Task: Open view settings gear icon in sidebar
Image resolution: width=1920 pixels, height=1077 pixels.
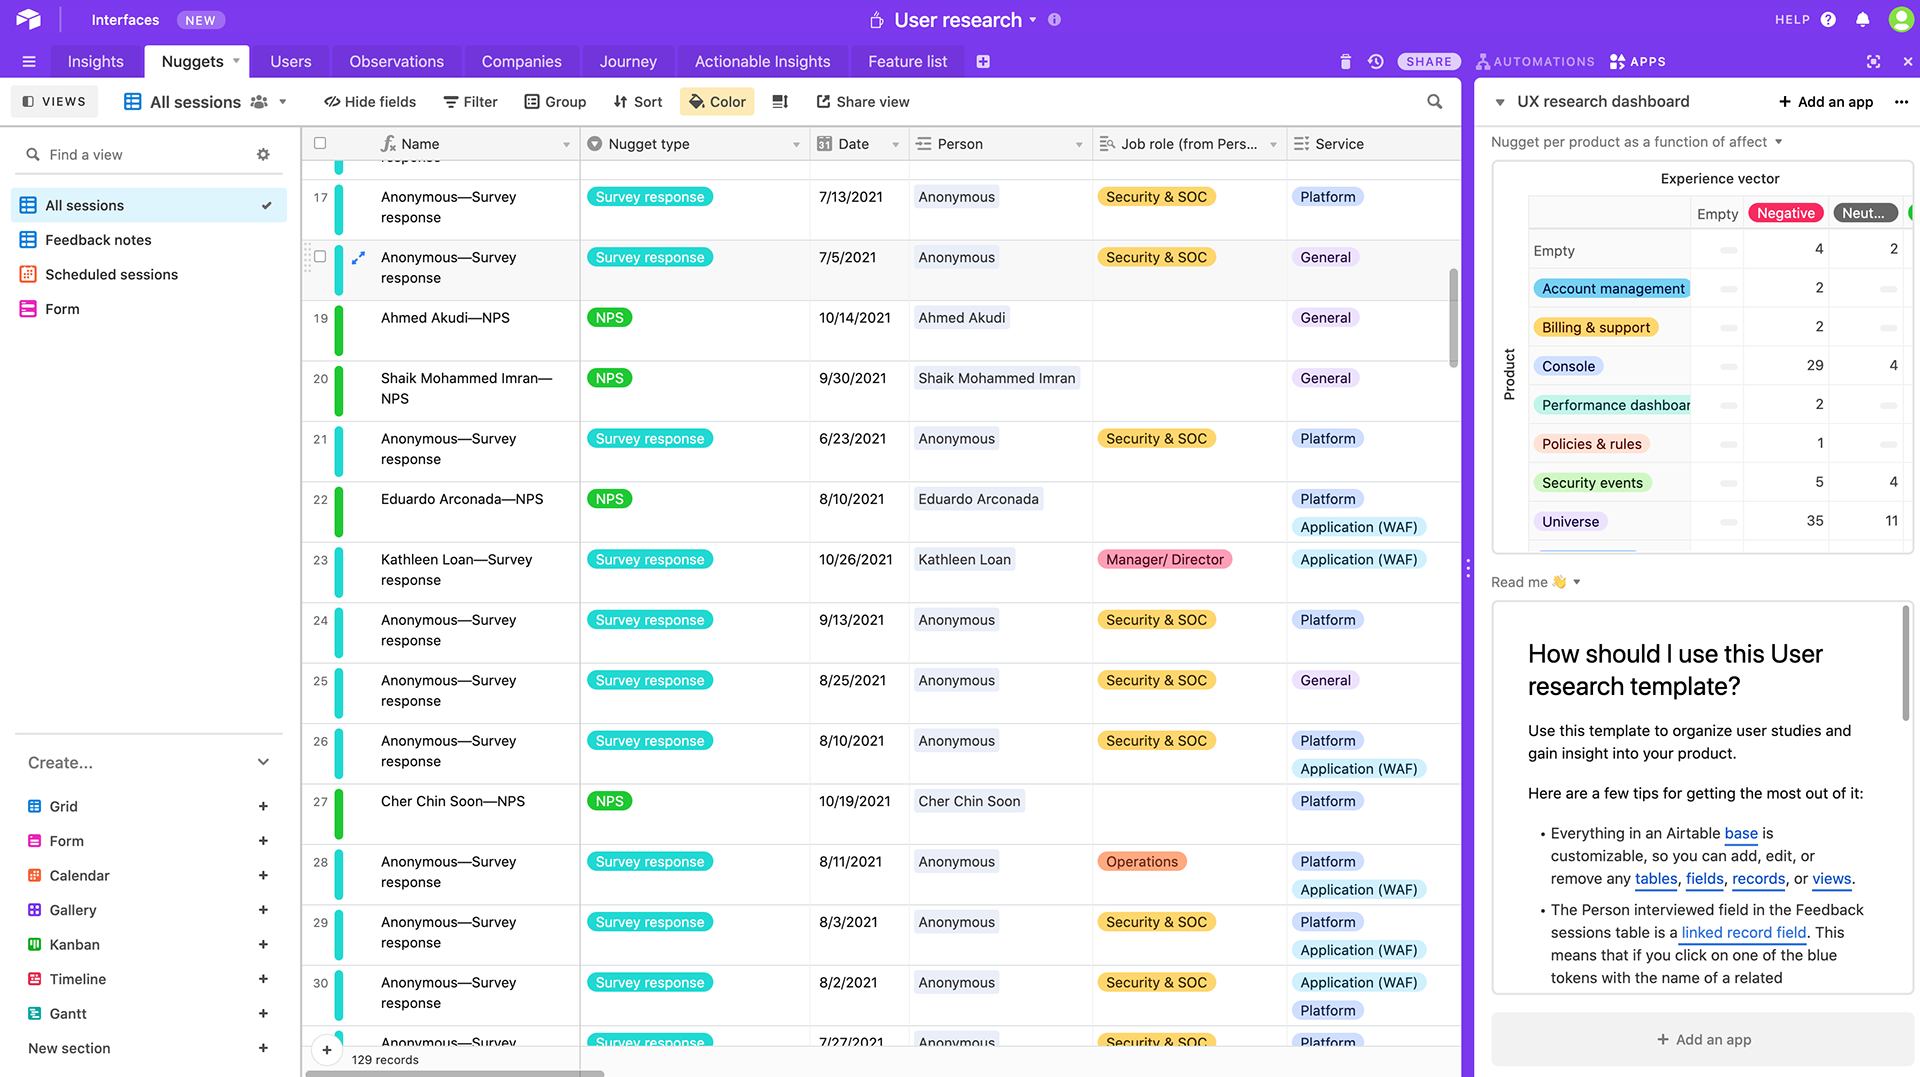Action: (263, 155)
